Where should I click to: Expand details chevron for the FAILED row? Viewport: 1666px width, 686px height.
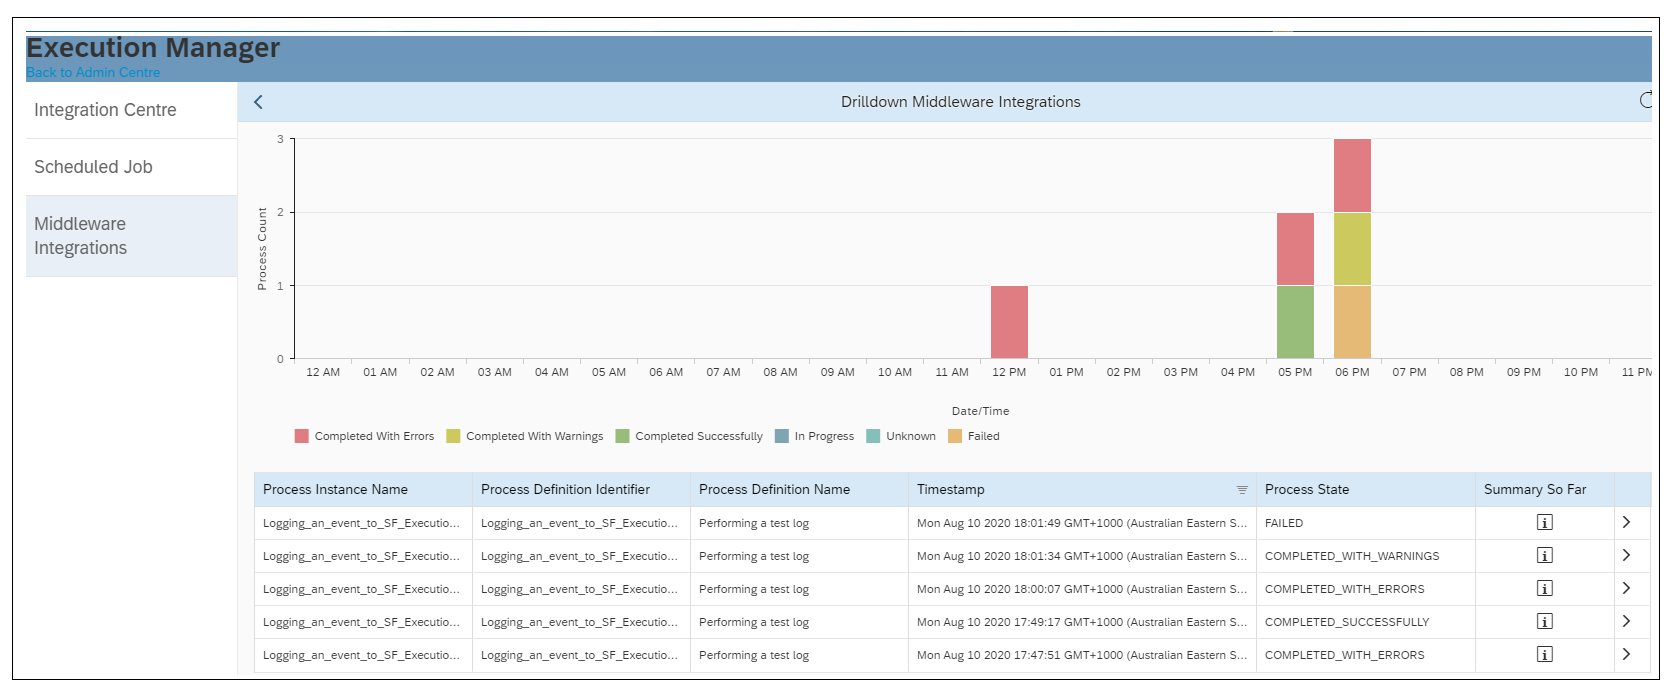(1626, 522)
